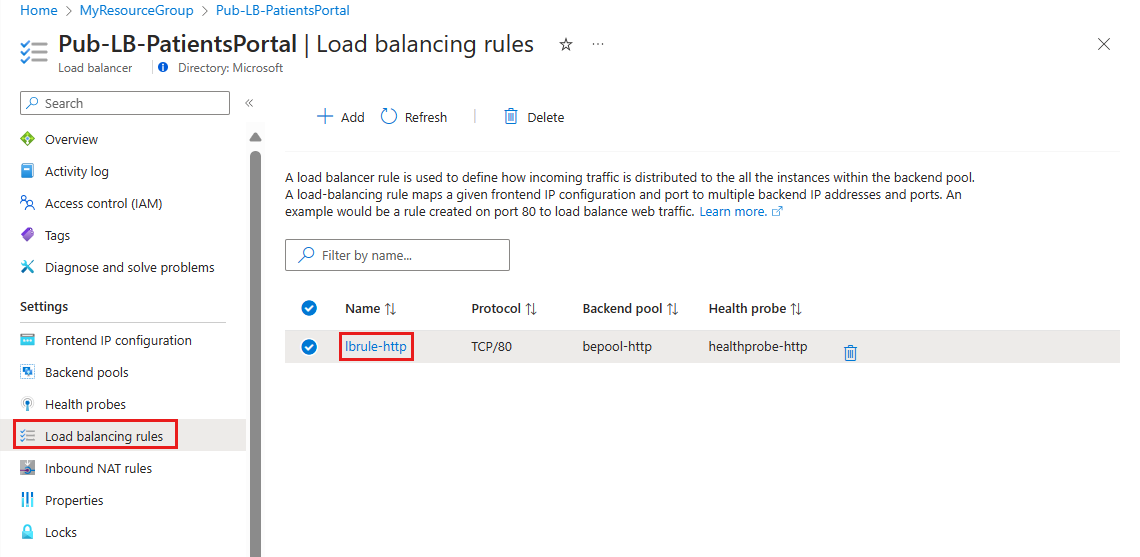1140x557 pixels.
Task: Click the Diagnose wrench icon
Action: tap(28, 267)
